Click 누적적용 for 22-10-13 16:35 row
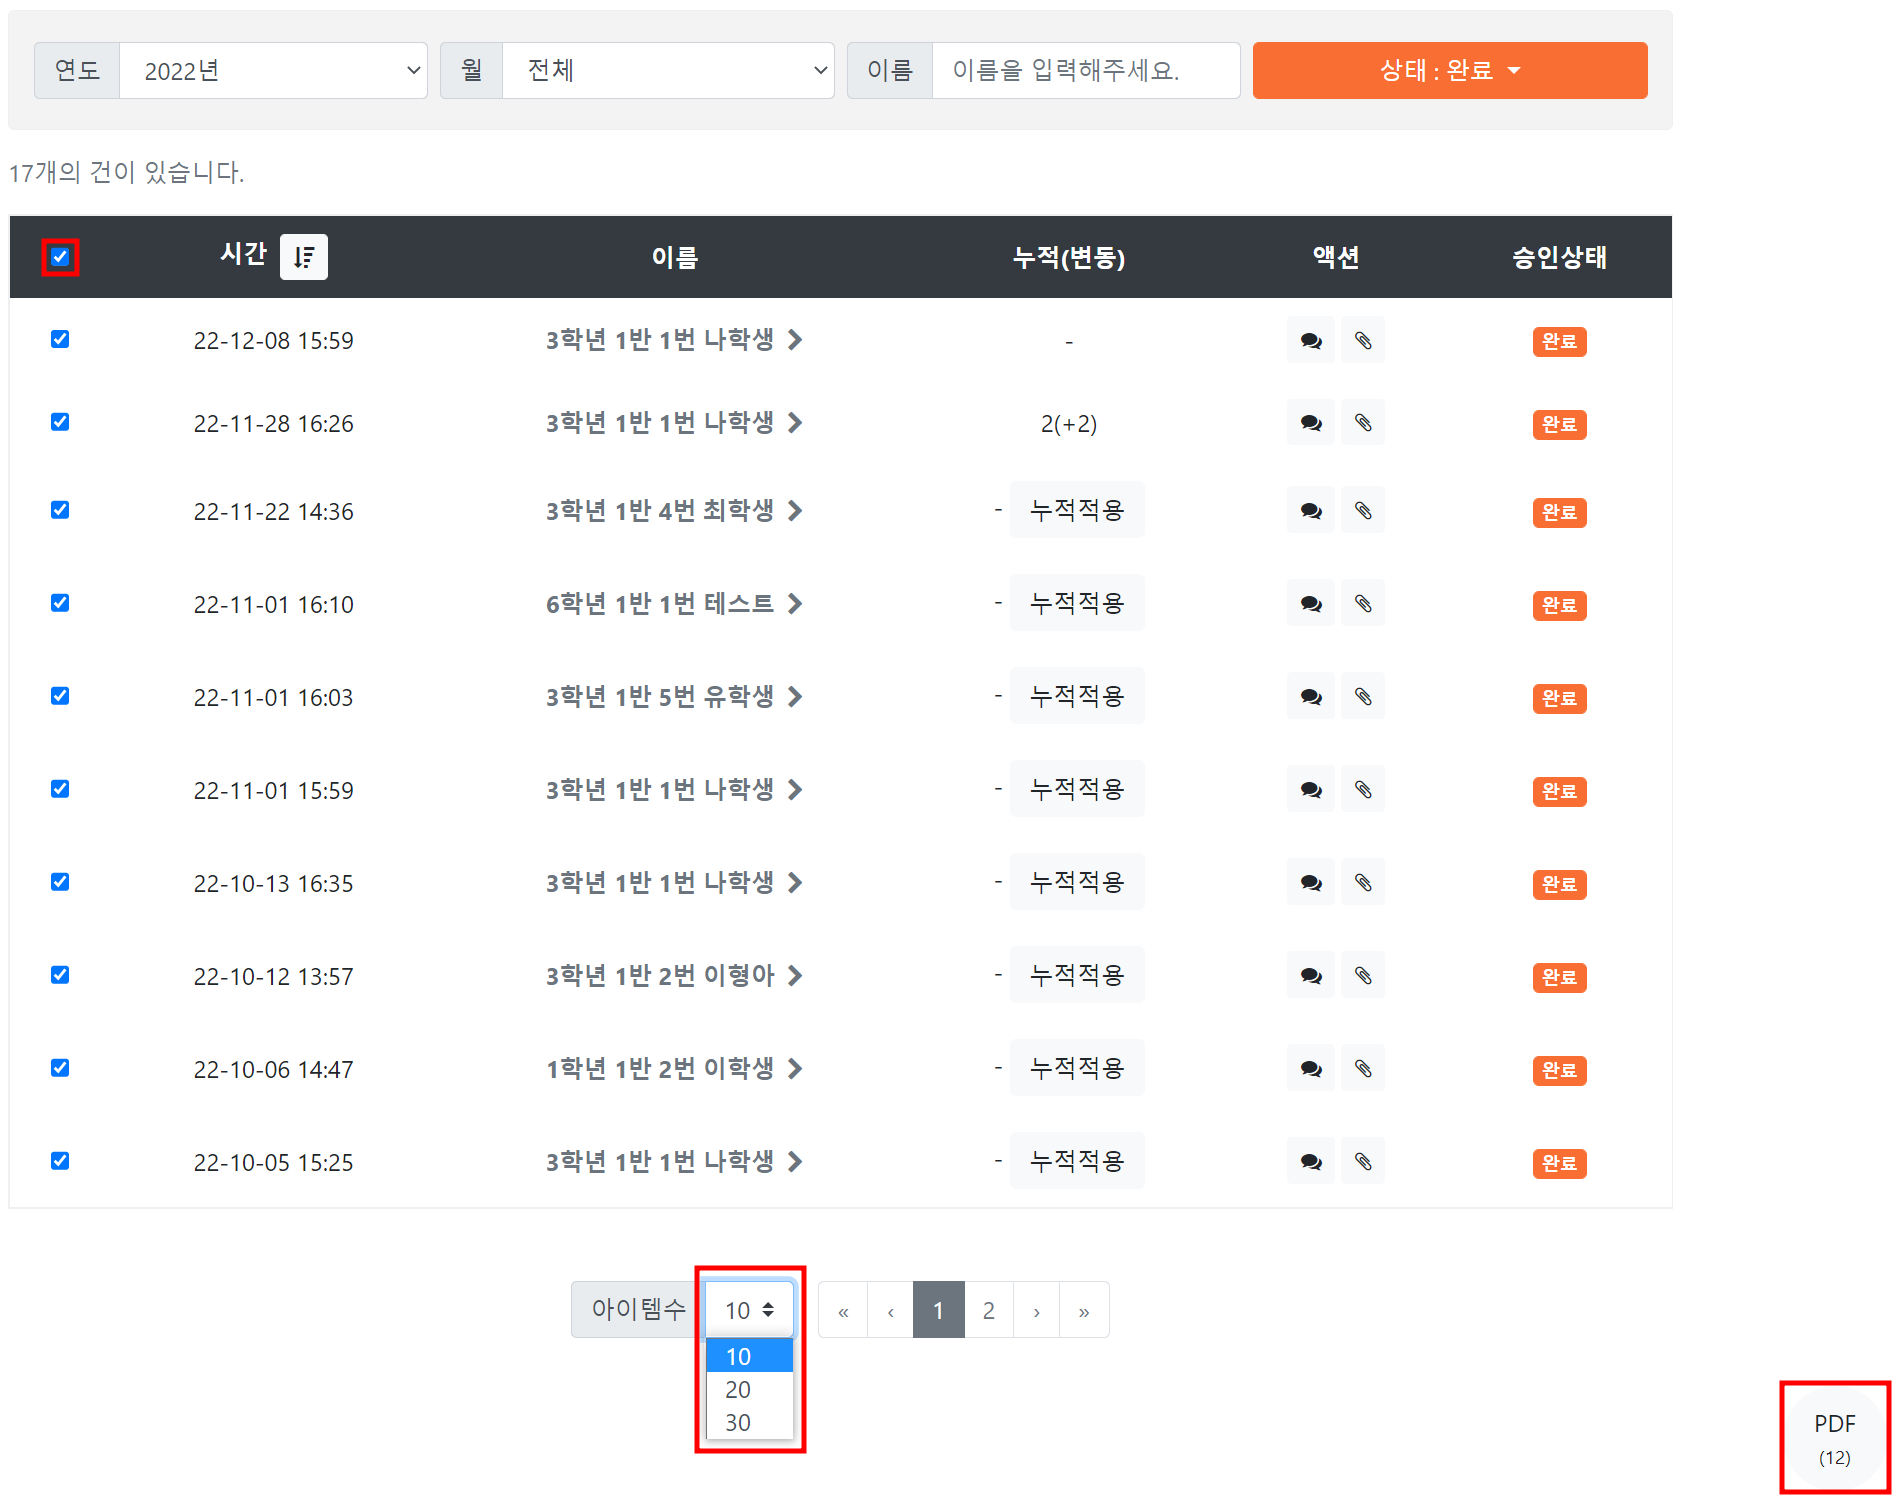 click(1077, 882)
